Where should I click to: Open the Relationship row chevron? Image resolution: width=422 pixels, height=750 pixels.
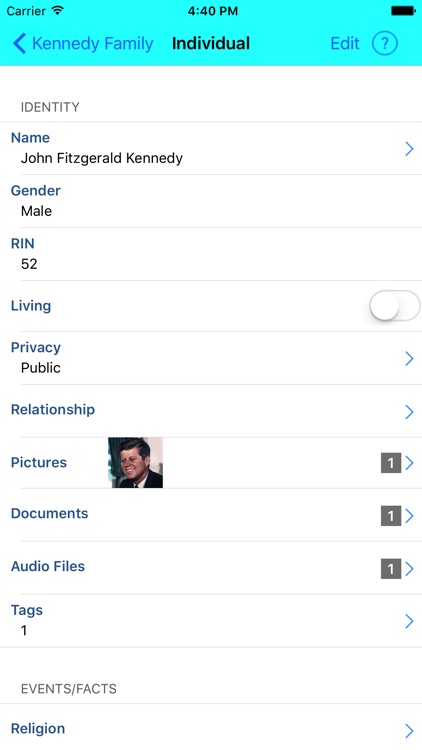(409, 411)
